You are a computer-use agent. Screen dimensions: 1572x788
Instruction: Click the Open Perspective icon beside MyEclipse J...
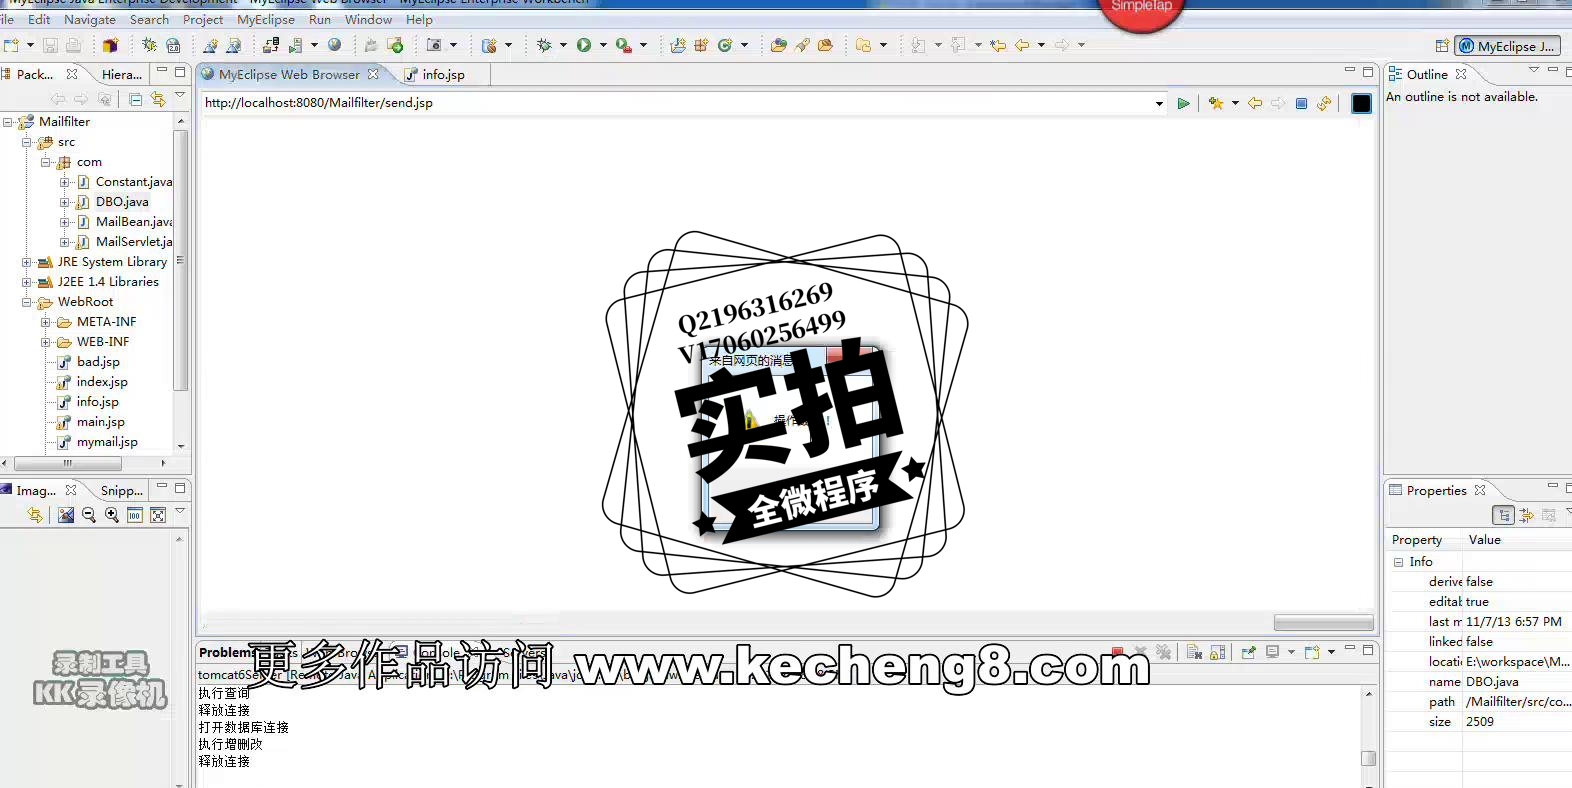[x=1442, y=46]
